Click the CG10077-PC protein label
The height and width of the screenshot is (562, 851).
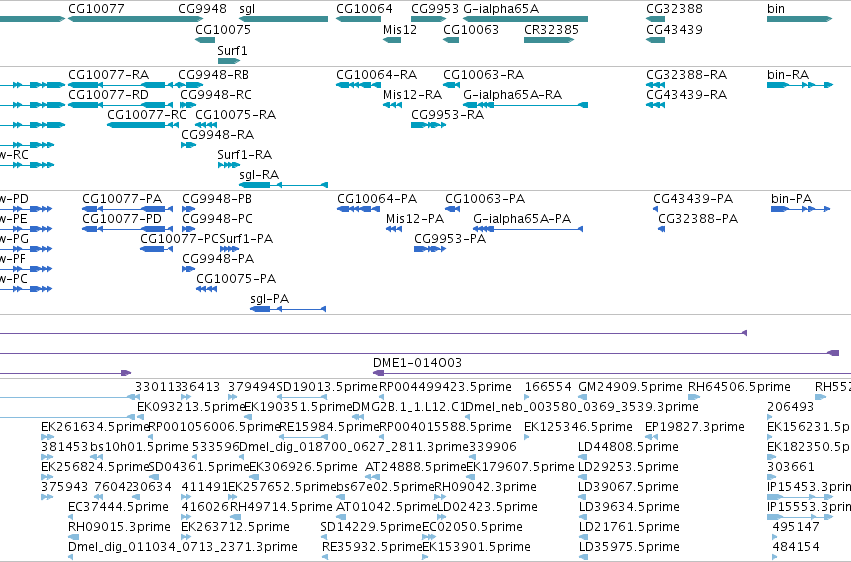pos(180,239)
